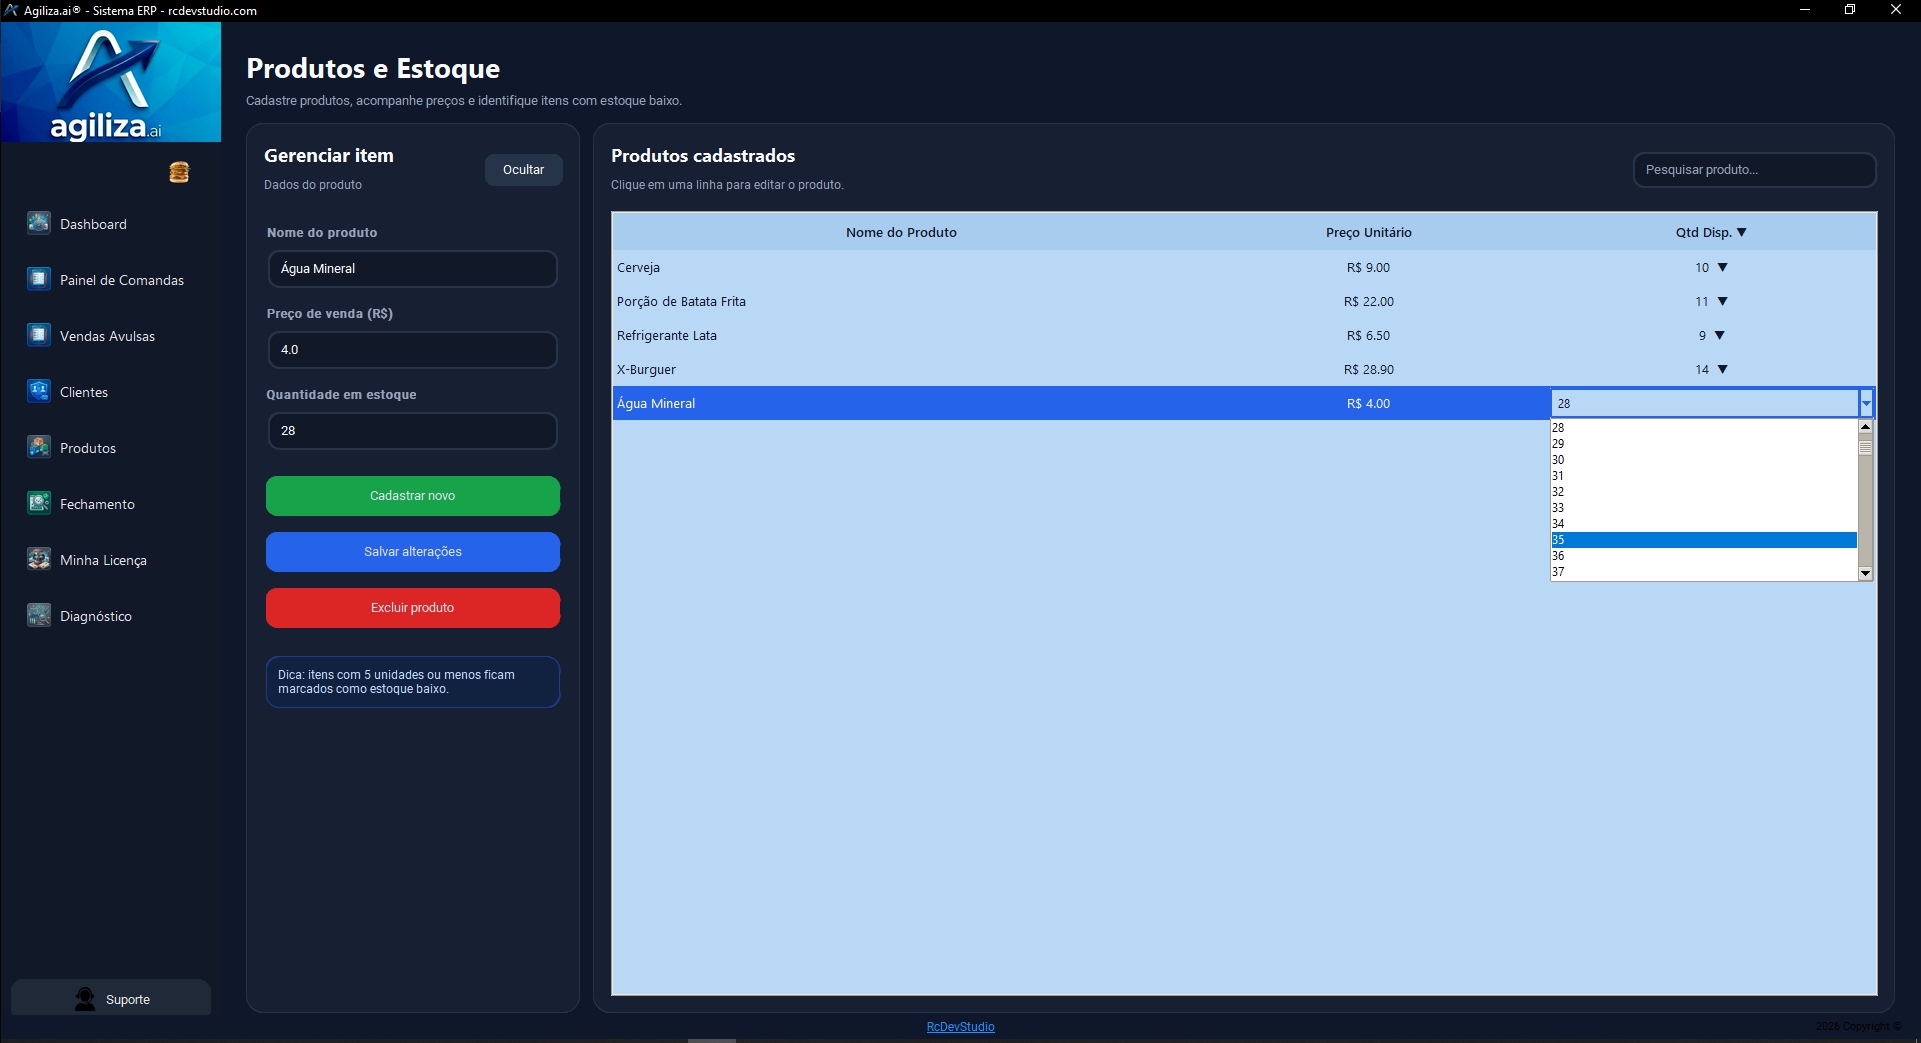This screenshot has height=1043, width=1921.
Task: Follow the RcDevStudio link
Action: pyautogui.click(x=960, y=1027)
